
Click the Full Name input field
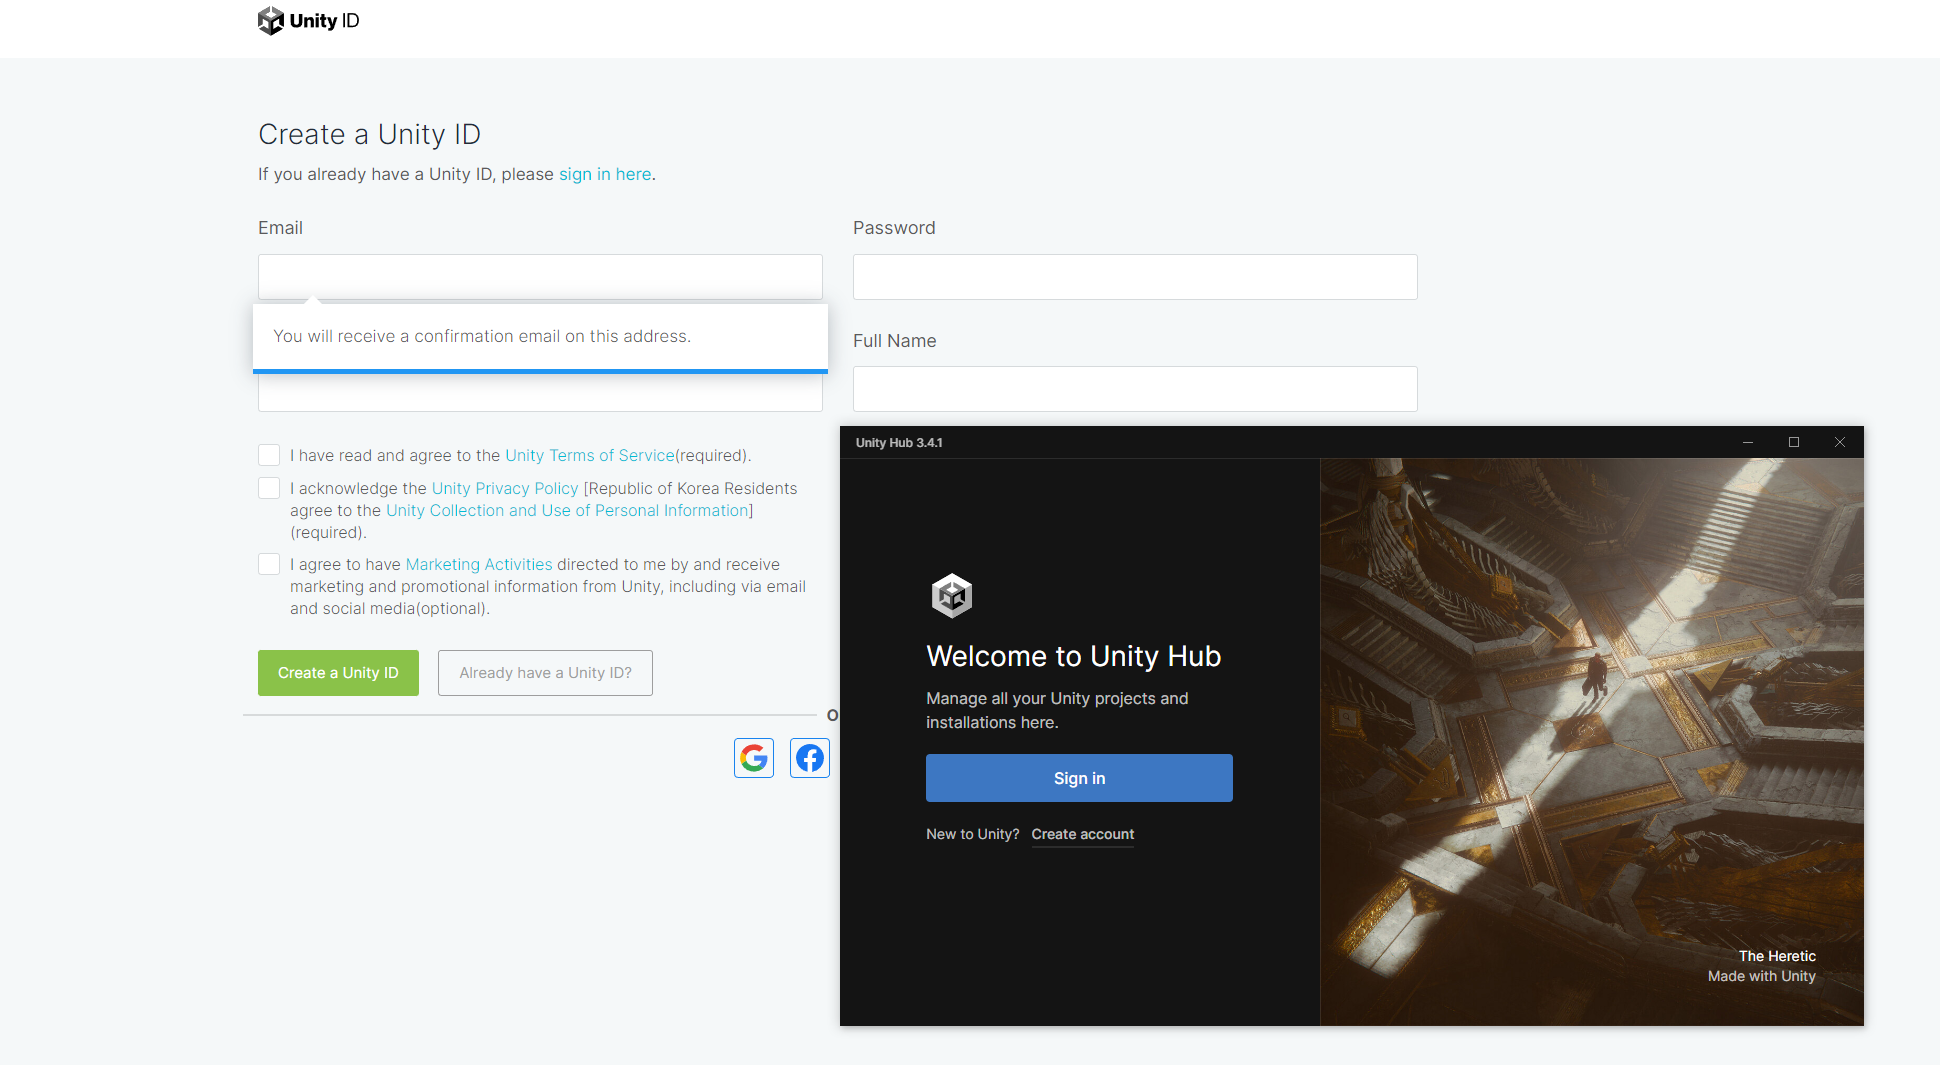(1135, 389)
